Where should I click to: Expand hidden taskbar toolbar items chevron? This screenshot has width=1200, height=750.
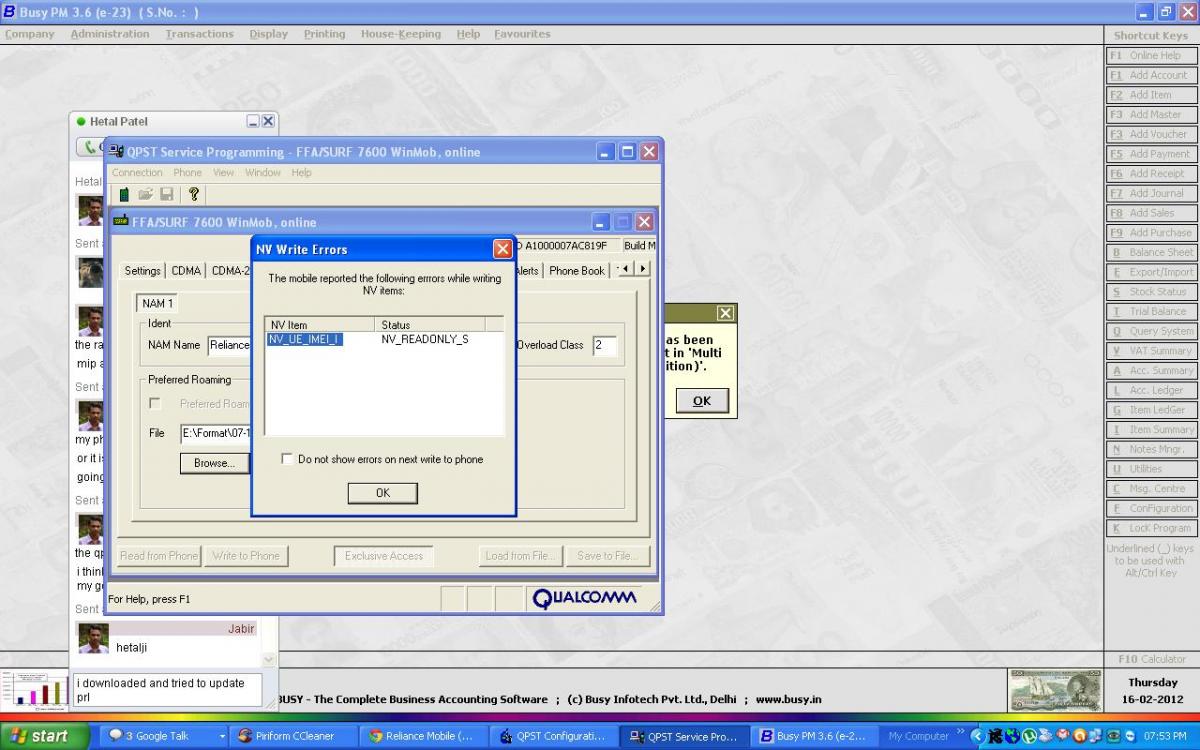960,733
